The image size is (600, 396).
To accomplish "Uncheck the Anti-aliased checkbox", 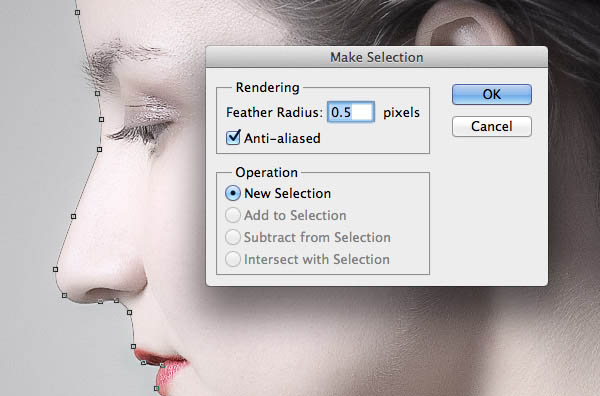I will pyautogui.click(x=233, y=137).
